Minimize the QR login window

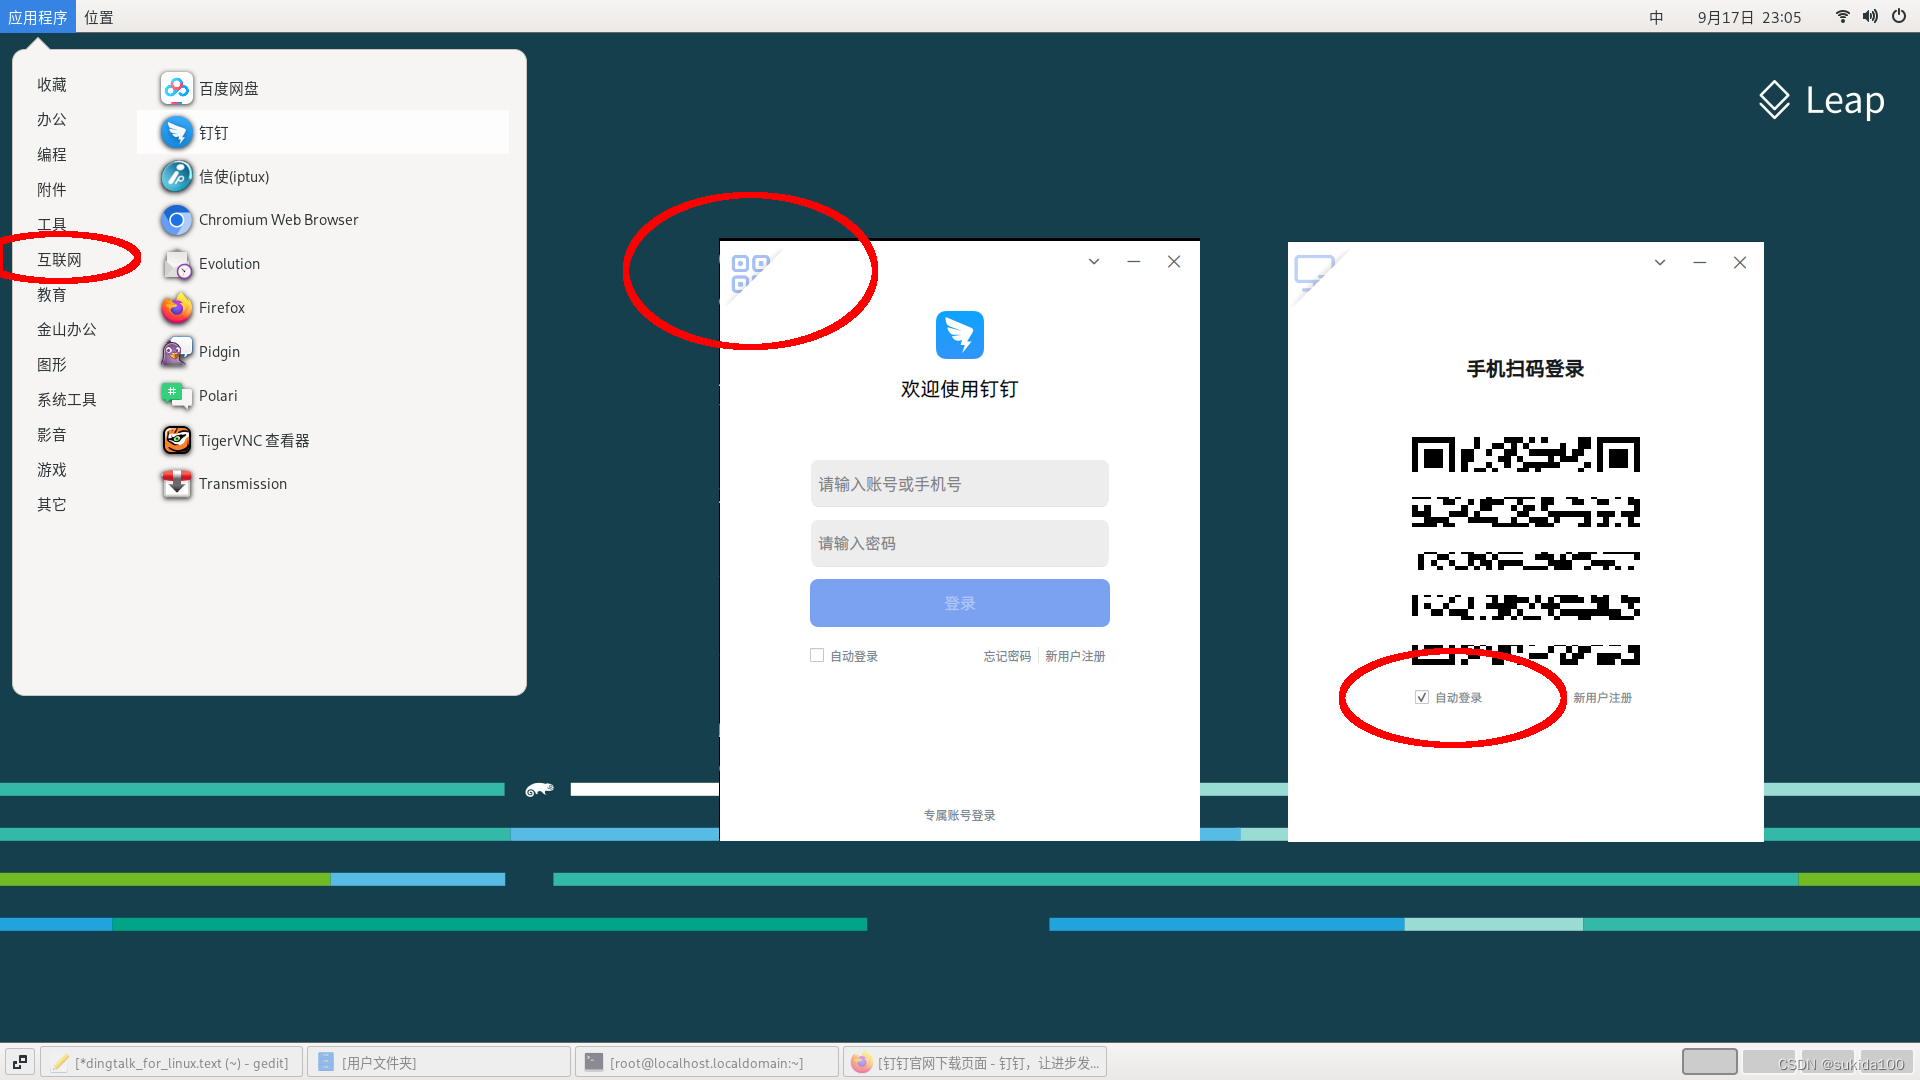(x=1700, y=263)
